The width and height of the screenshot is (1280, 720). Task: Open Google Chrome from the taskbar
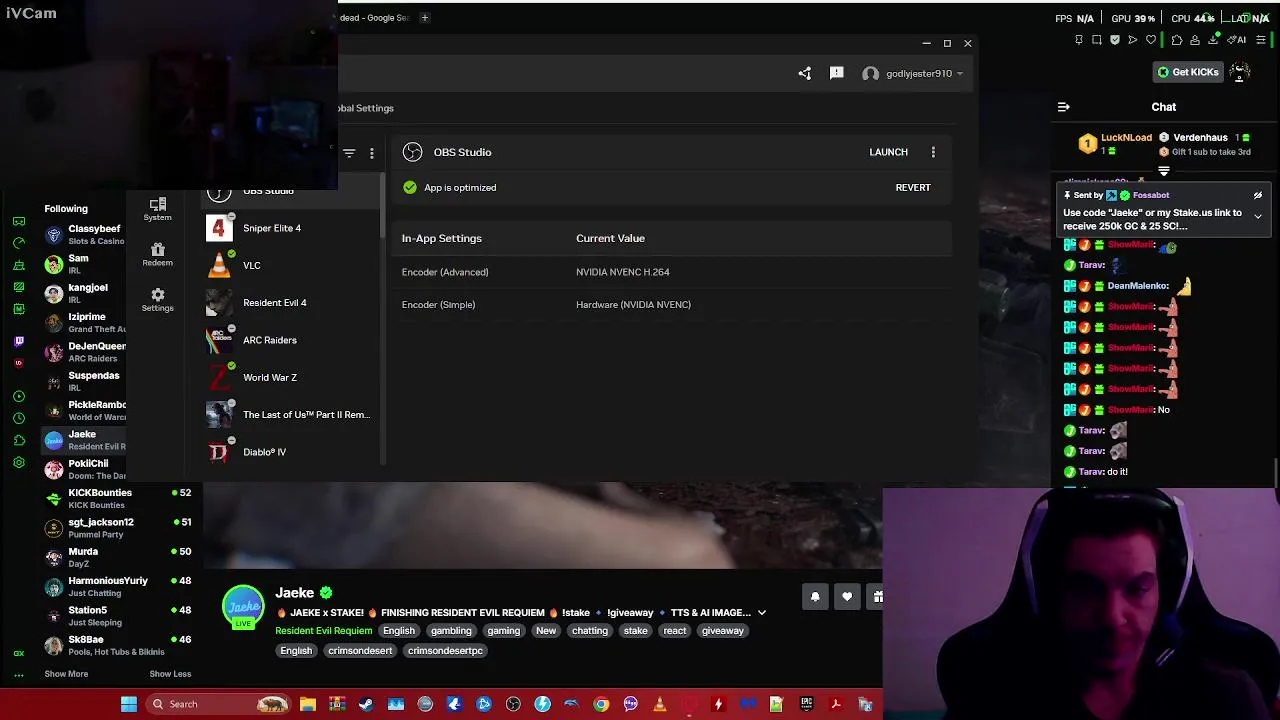[601, 704]
